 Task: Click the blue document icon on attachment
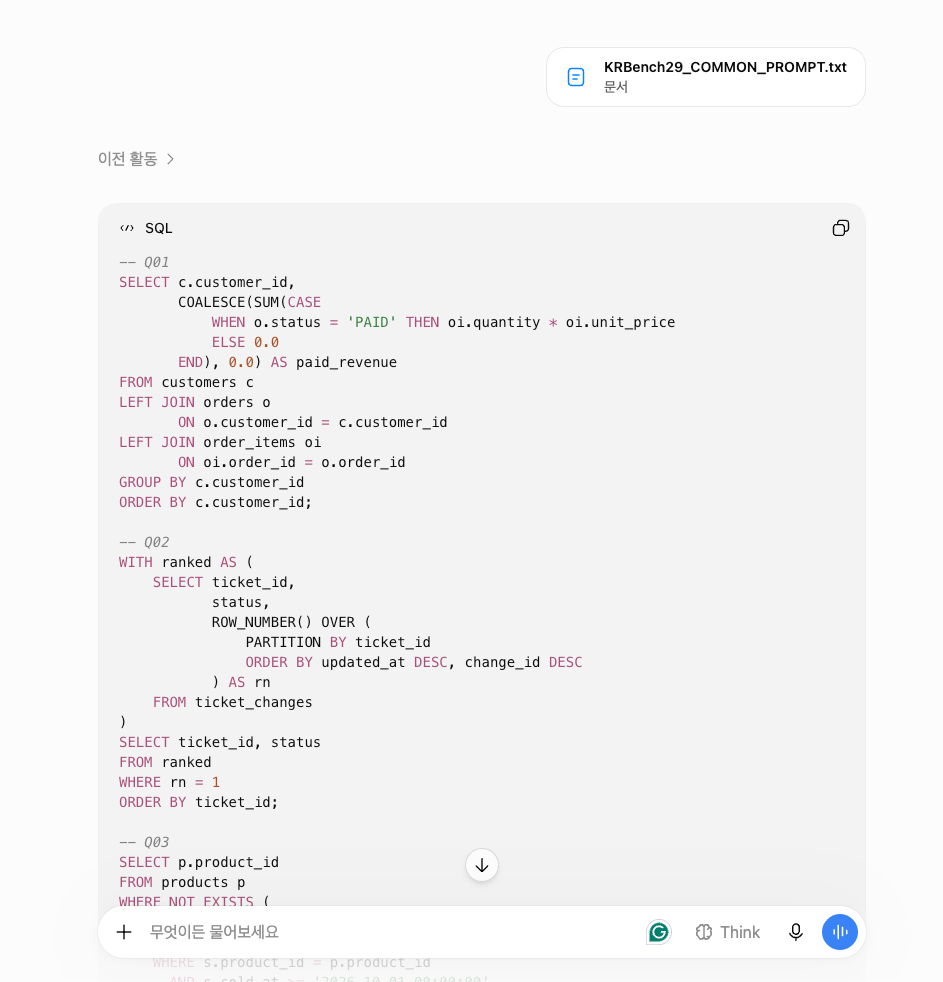[575, 77]
